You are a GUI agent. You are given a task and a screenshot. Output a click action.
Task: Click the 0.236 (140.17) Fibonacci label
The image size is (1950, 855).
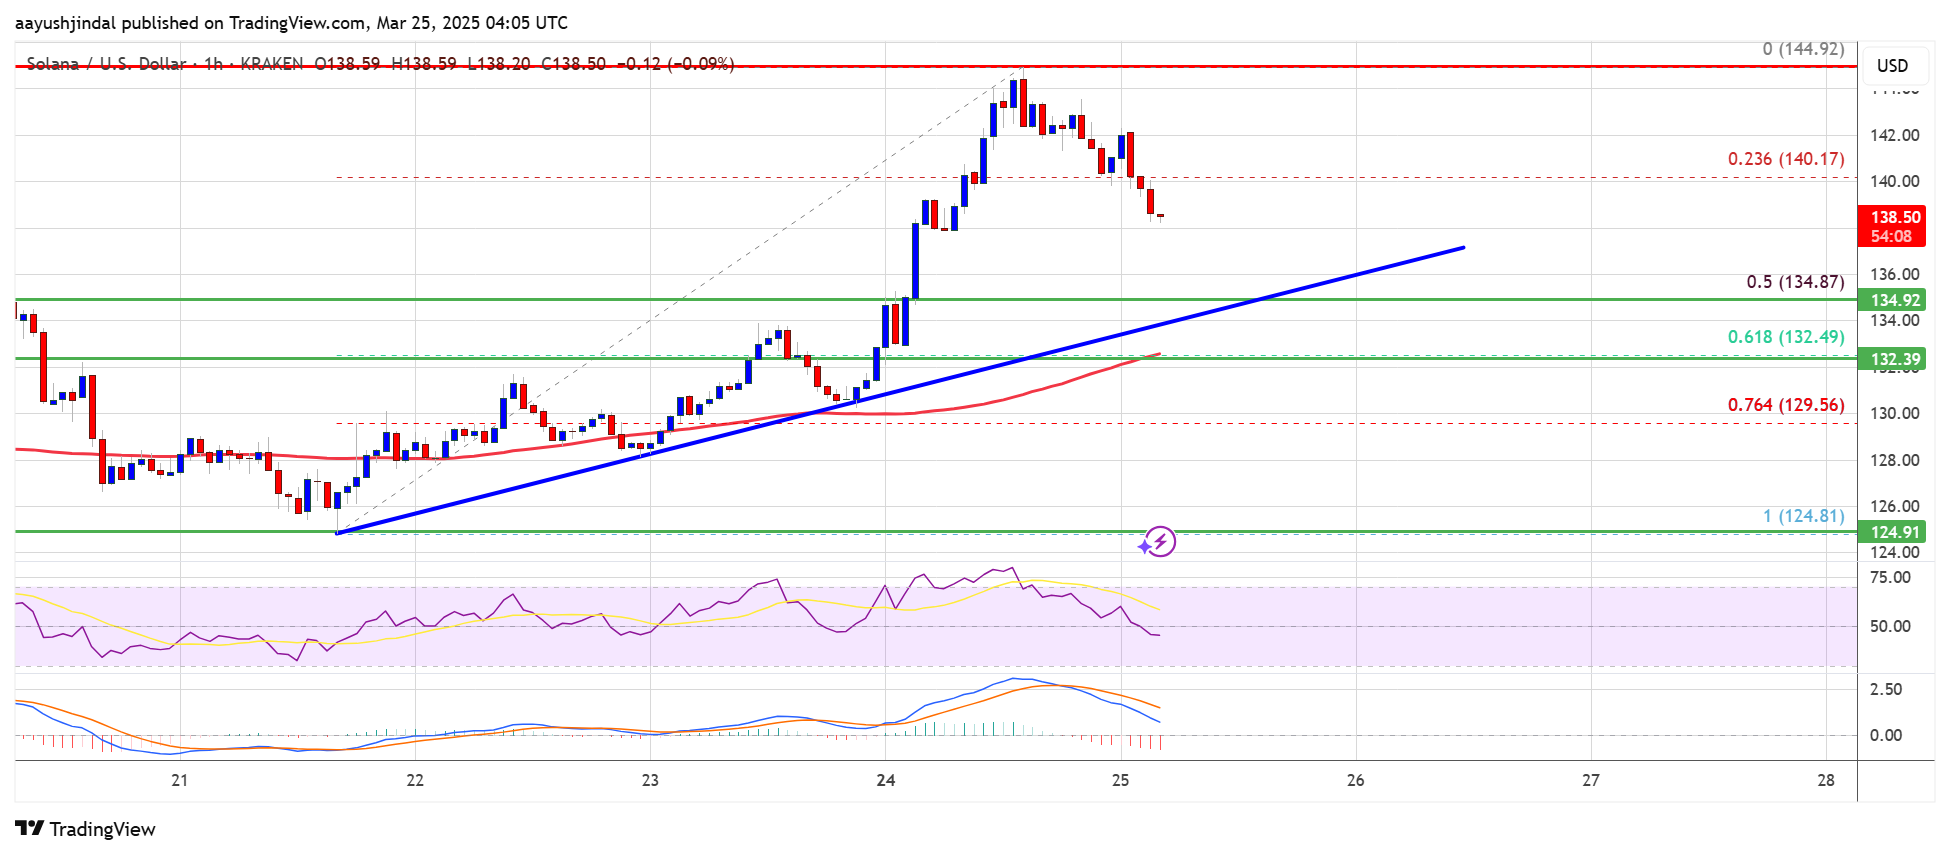click(x=1785, y=159)
